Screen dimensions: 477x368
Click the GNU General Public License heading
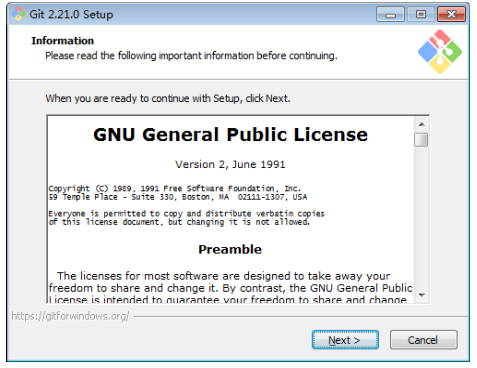tap(230, 135)
